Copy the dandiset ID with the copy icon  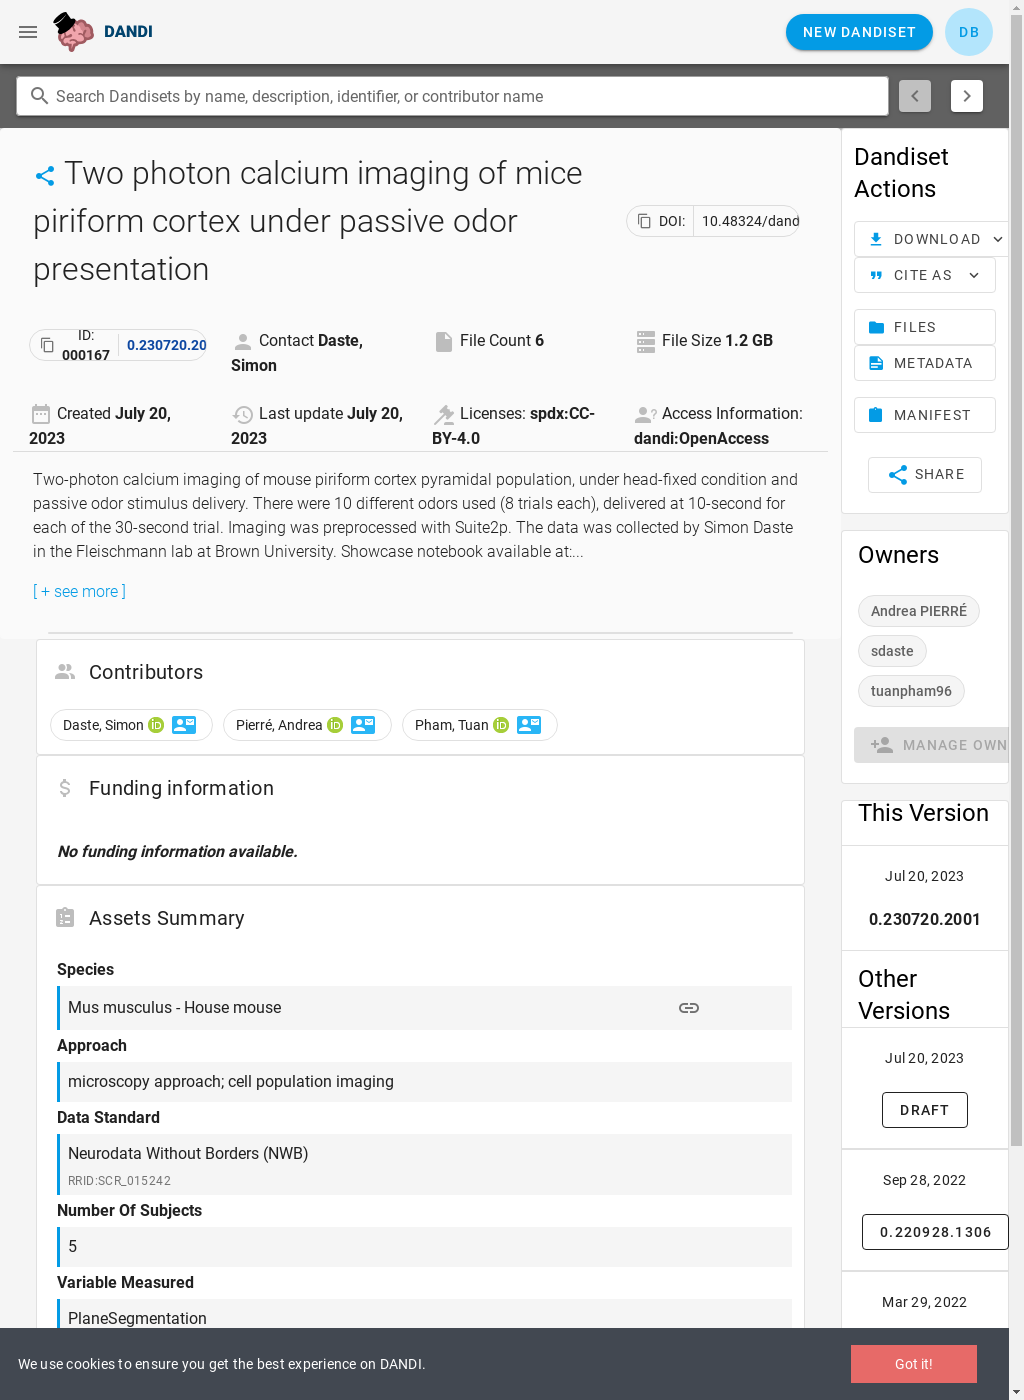47,345
